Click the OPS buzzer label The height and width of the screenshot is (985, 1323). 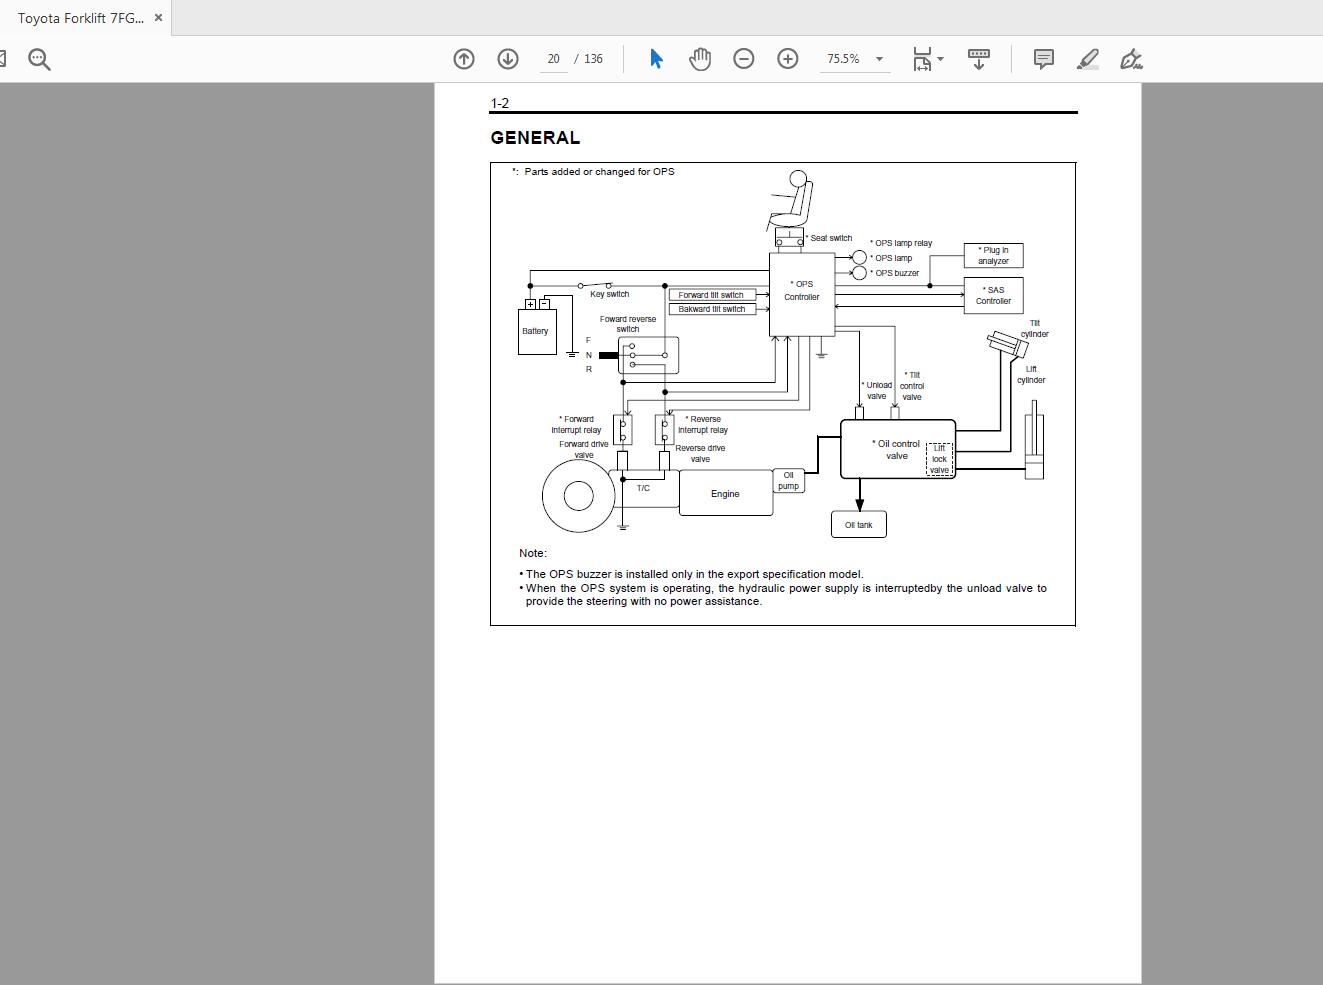click(895, 273)
